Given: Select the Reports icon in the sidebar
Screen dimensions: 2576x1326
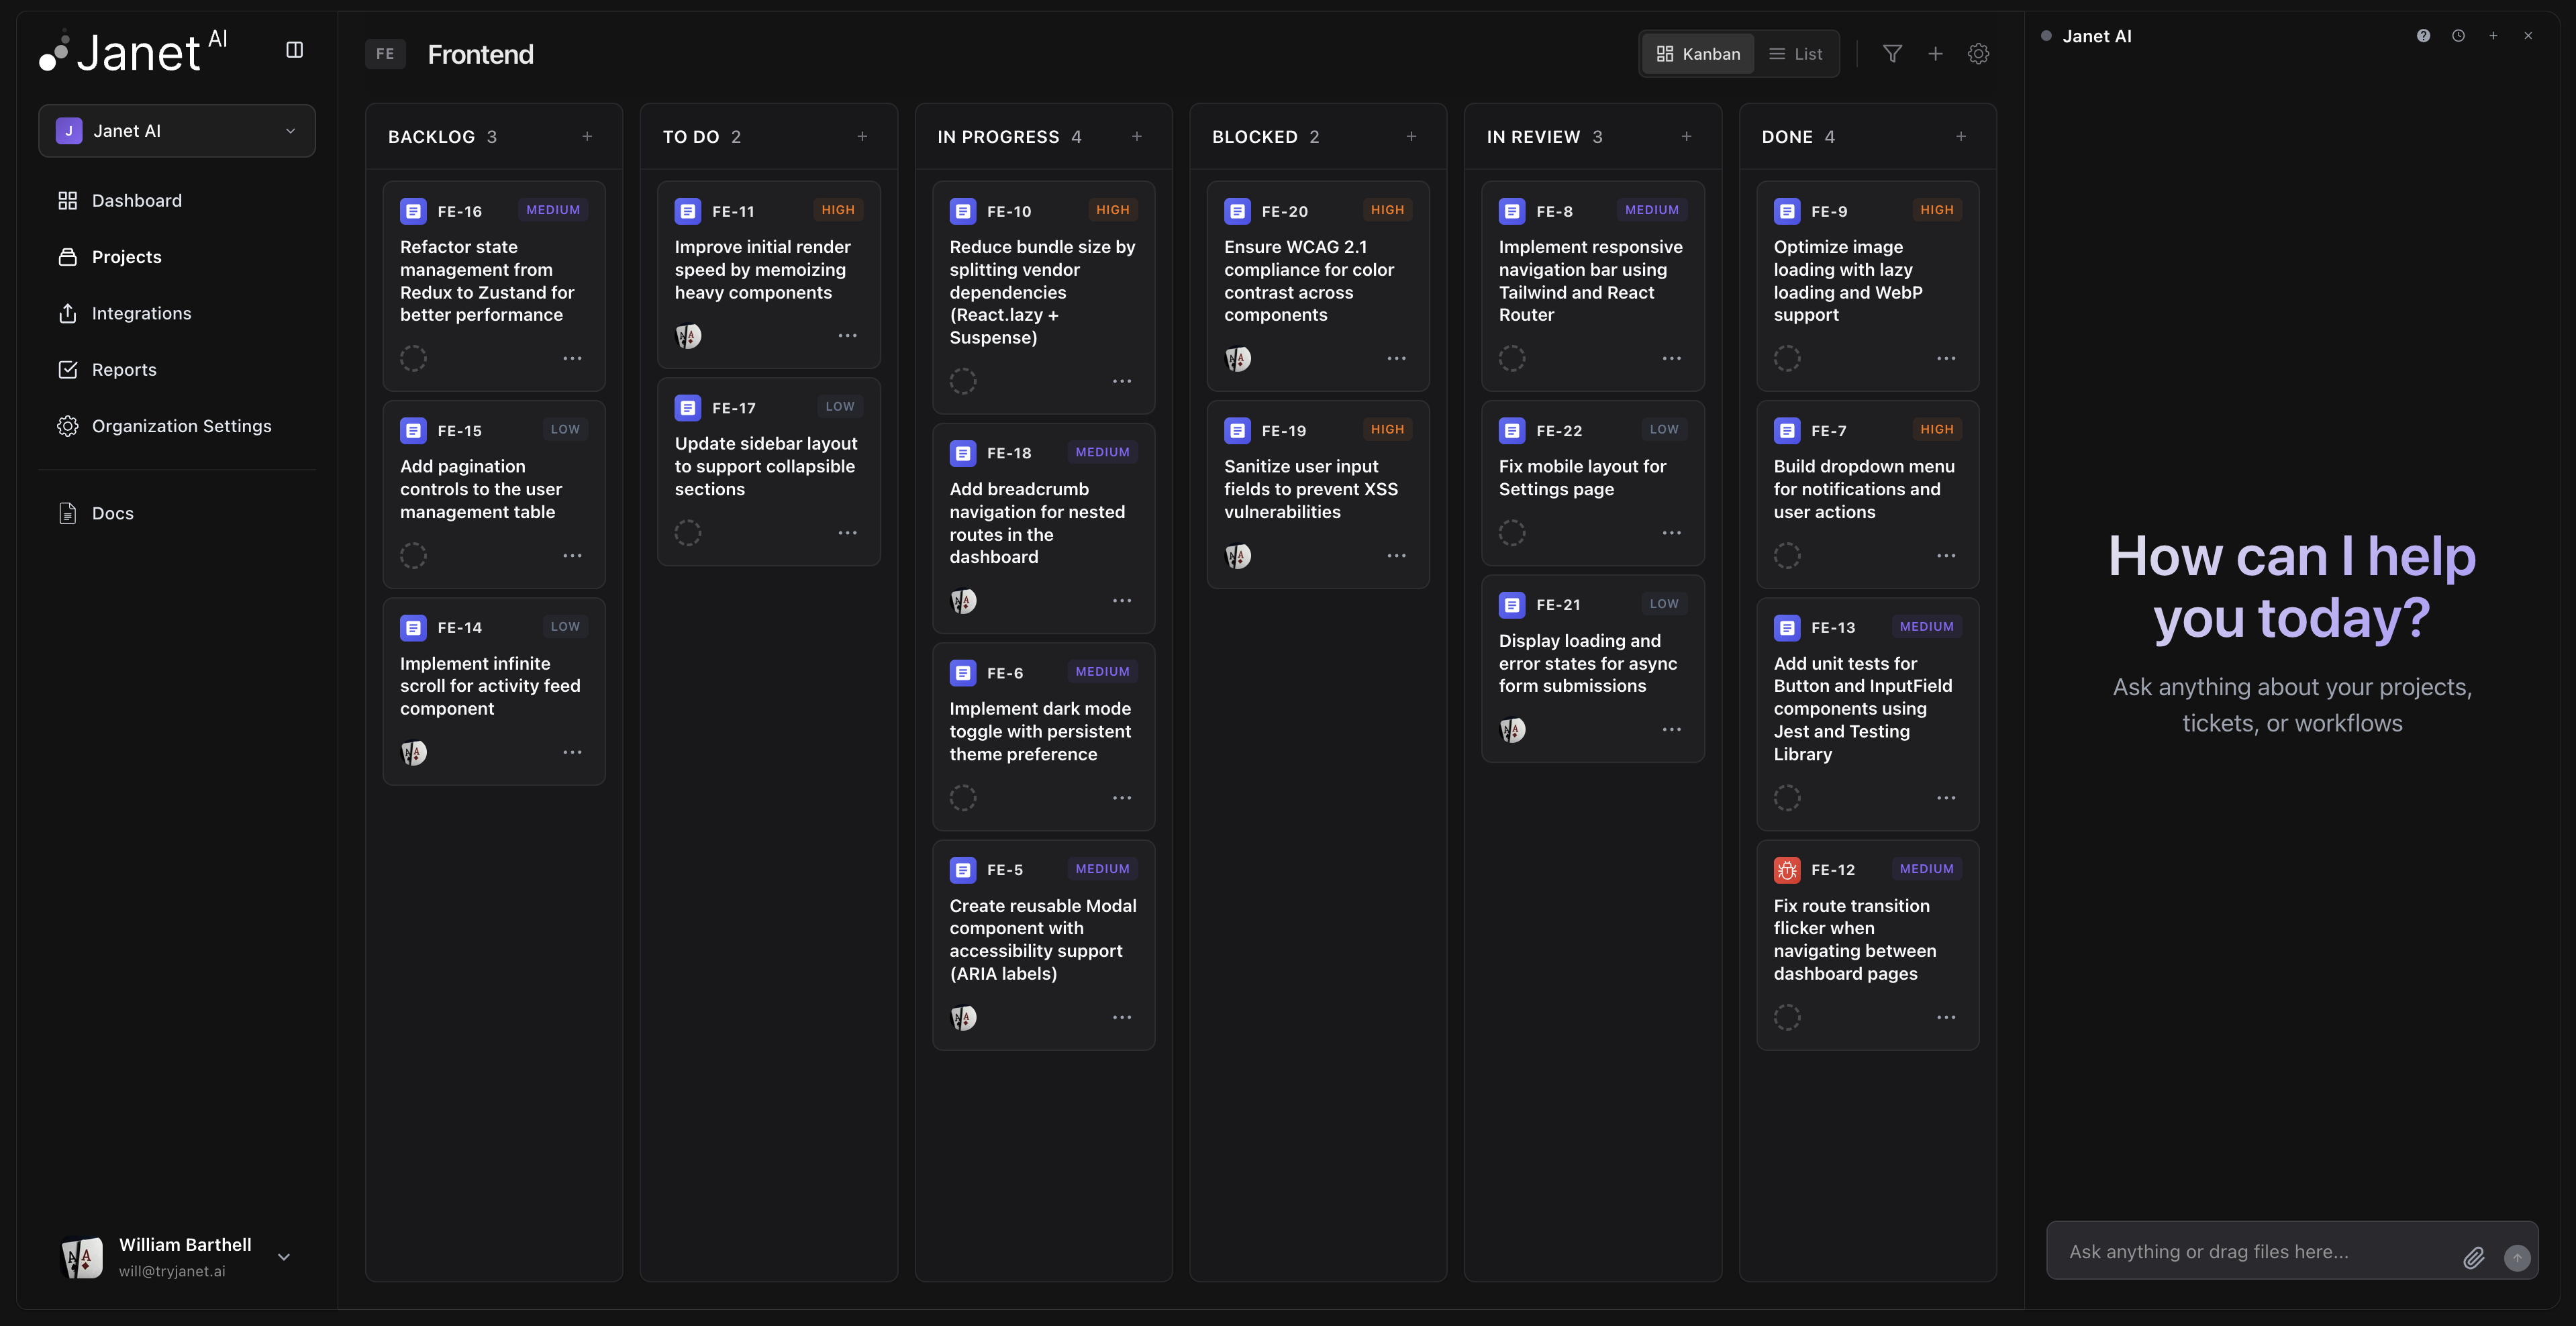Looking at the screenshot, I should [68, 369].
